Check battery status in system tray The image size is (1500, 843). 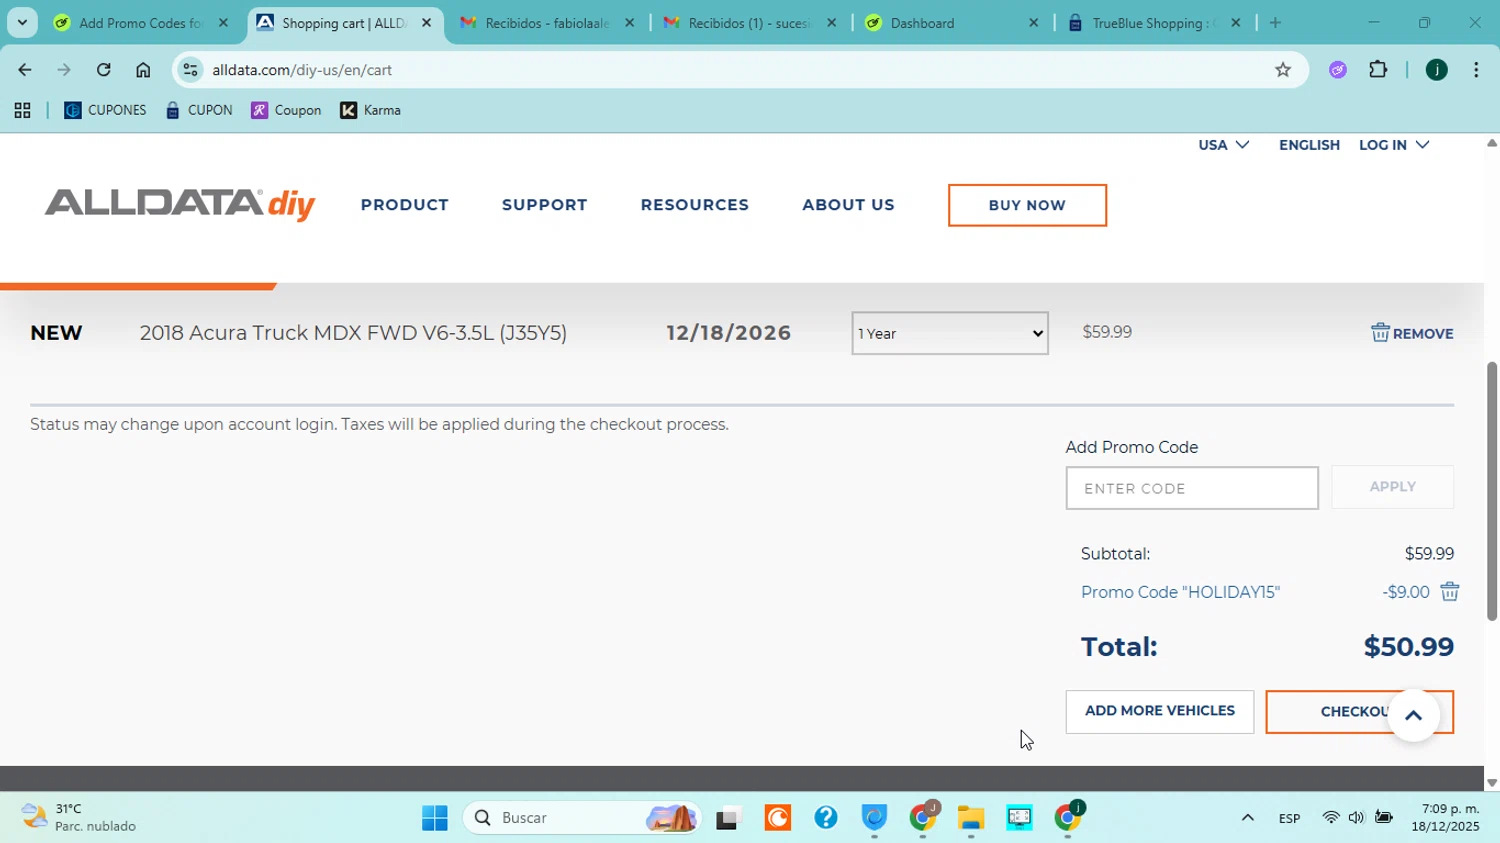[x=1383, y=818]
